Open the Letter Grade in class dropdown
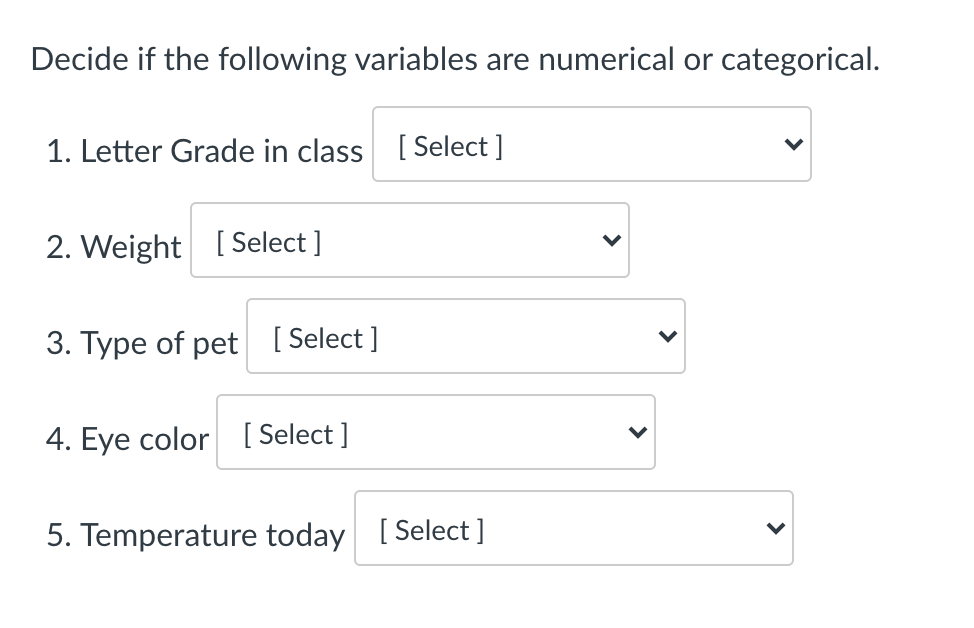 pos(591,145)
